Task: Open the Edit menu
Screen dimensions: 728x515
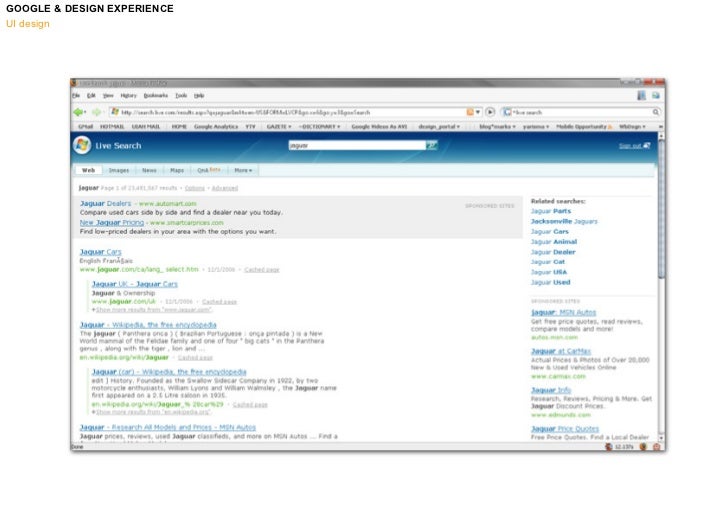Action: [x=91, y=95]
